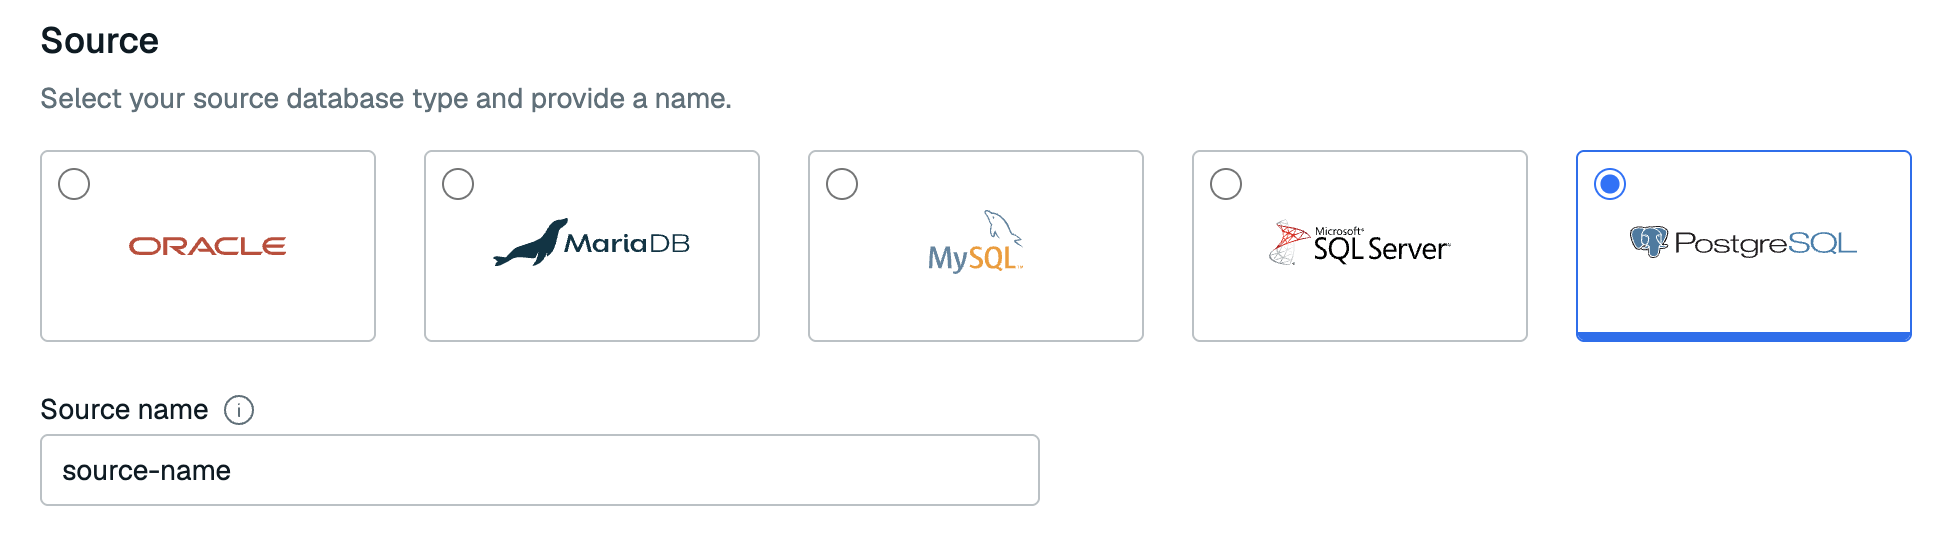The height and width of the screenshot is (538, 1956).
Task: Click the red Oracle wordmark logo
Action: (208, 246)
